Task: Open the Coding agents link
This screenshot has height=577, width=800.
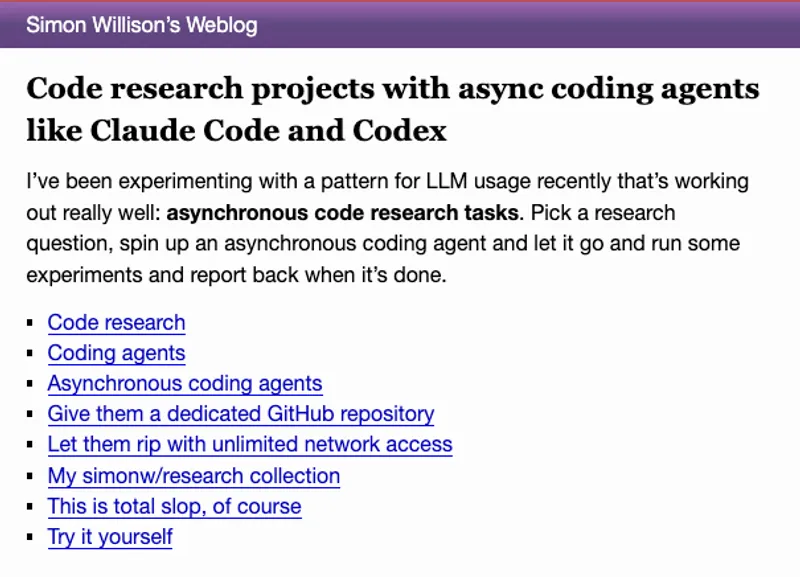Action: tap(116, 354)
